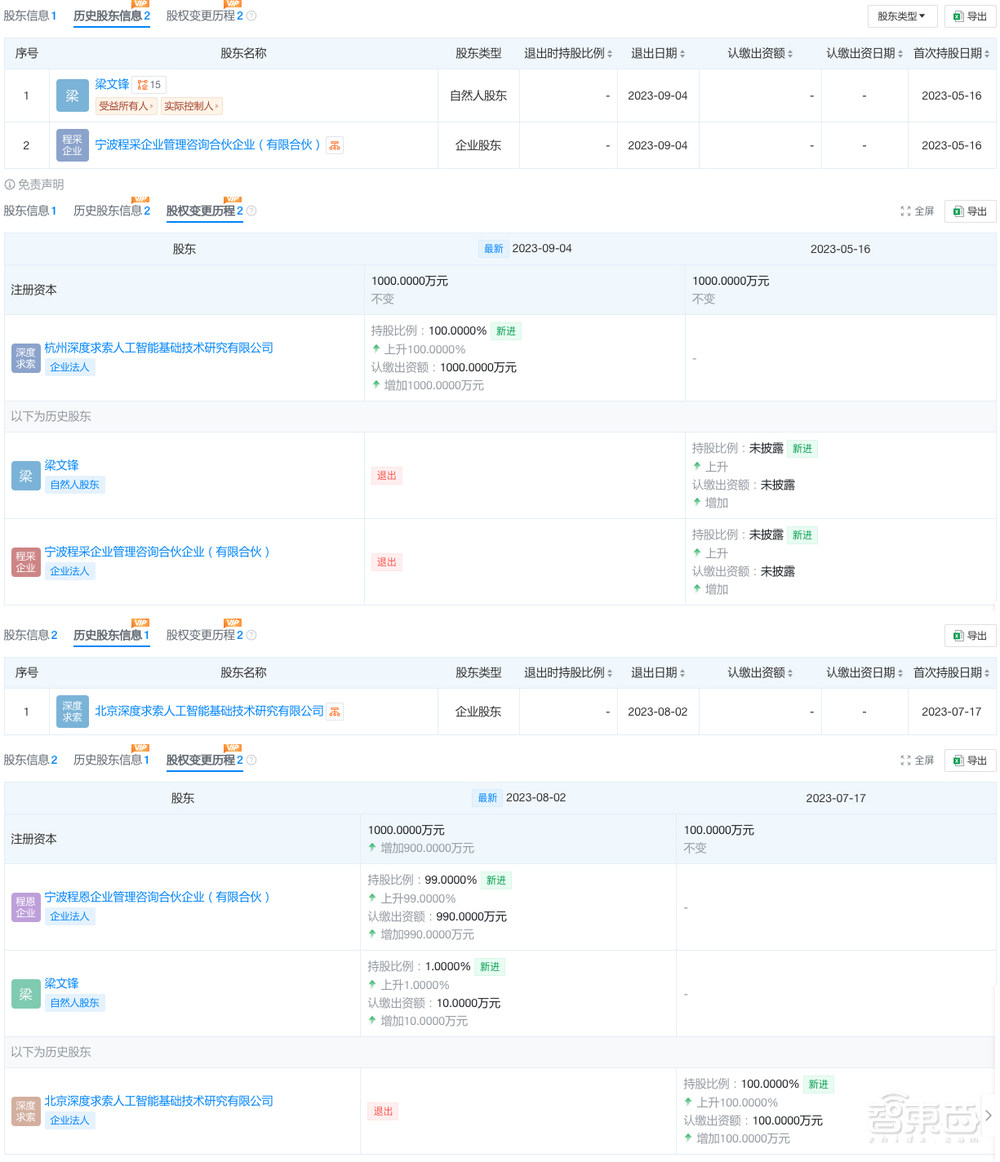Click the 深度求索 company avatar icon
The width and height of the screenshot is (1000, 1162).
click(x=25, y=357)
